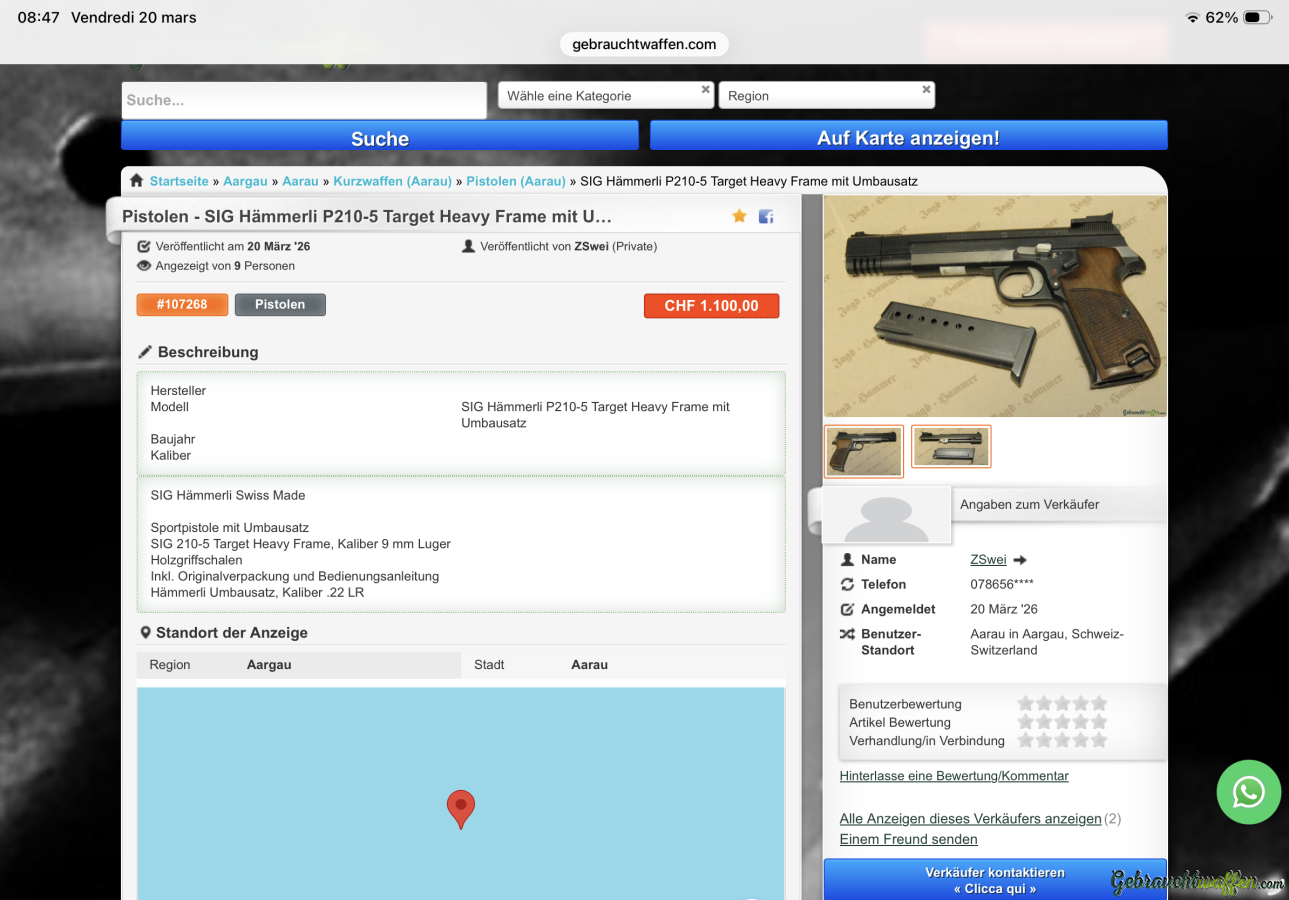
Task: Click the 'Auf Karte anzeigen!' button
Action: pos(908,138)
